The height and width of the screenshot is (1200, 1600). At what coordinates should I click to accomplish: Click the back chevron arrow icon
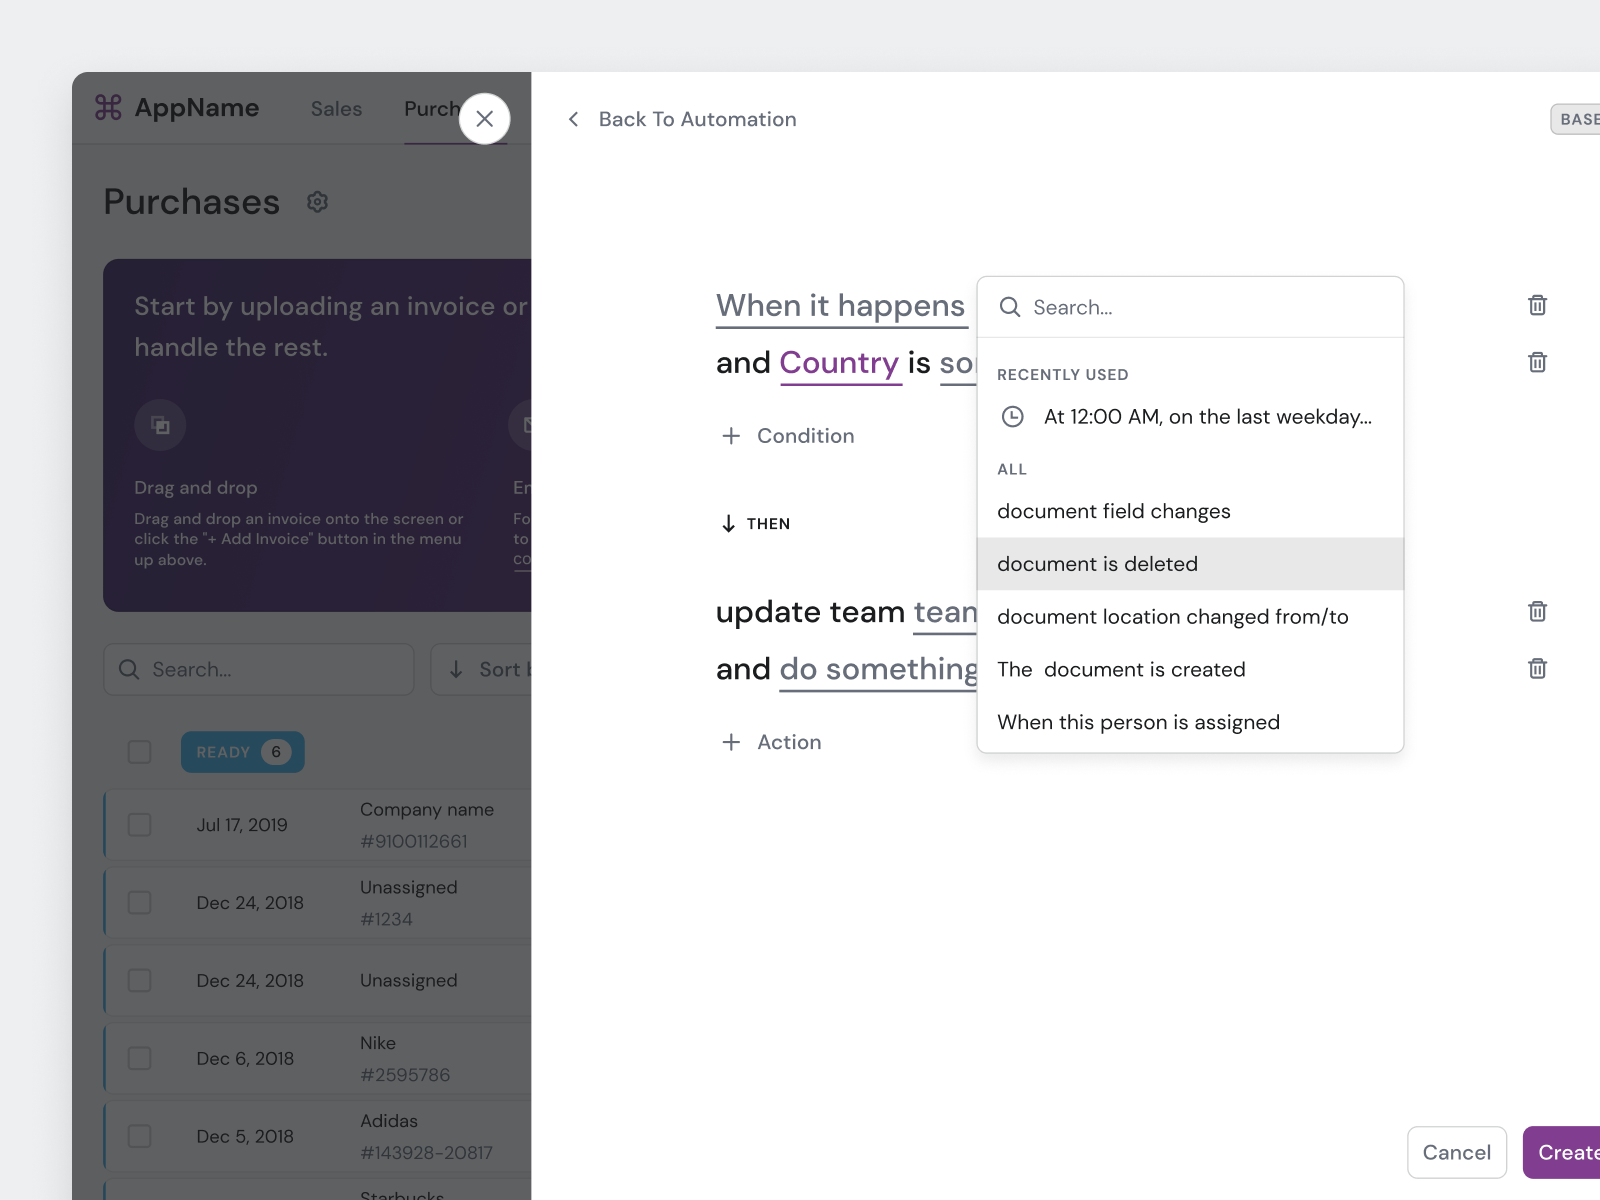(x=574, y=120)
